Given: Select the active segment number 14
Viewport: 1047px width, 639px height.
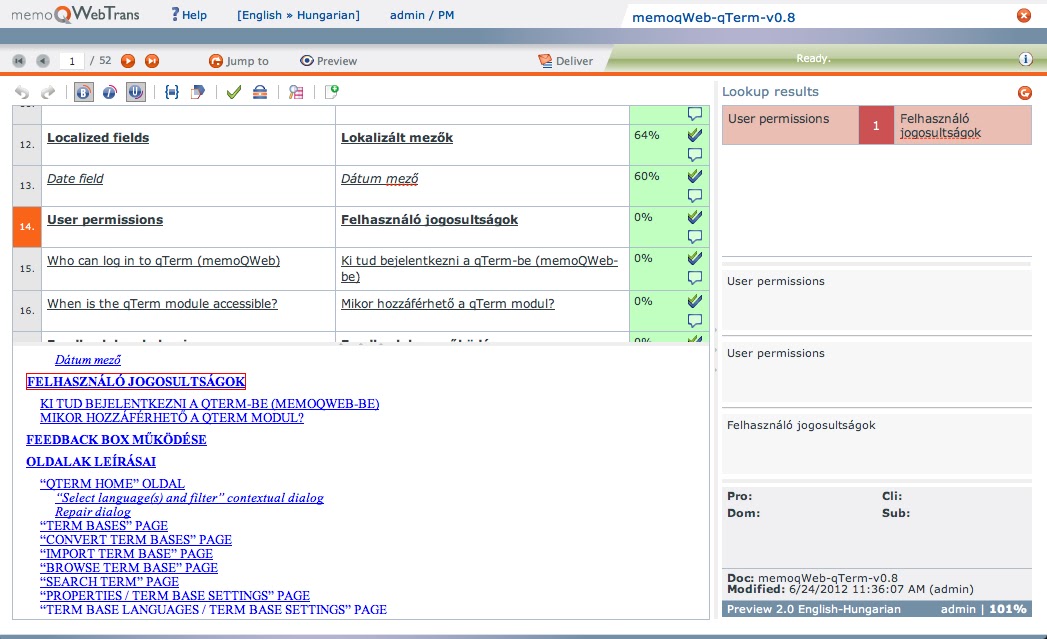Looking at the screenshot, I should 27,227.
